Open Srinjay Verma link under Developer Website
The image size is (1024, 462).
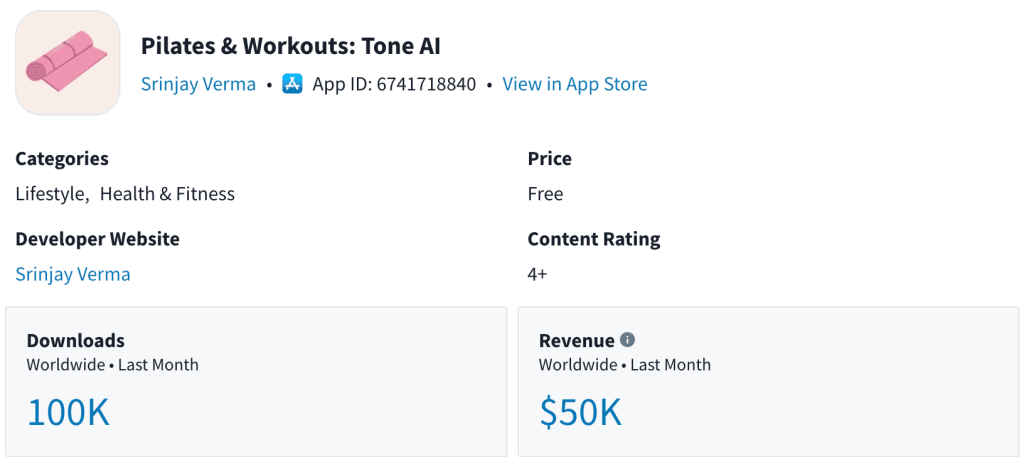point(73,274)
